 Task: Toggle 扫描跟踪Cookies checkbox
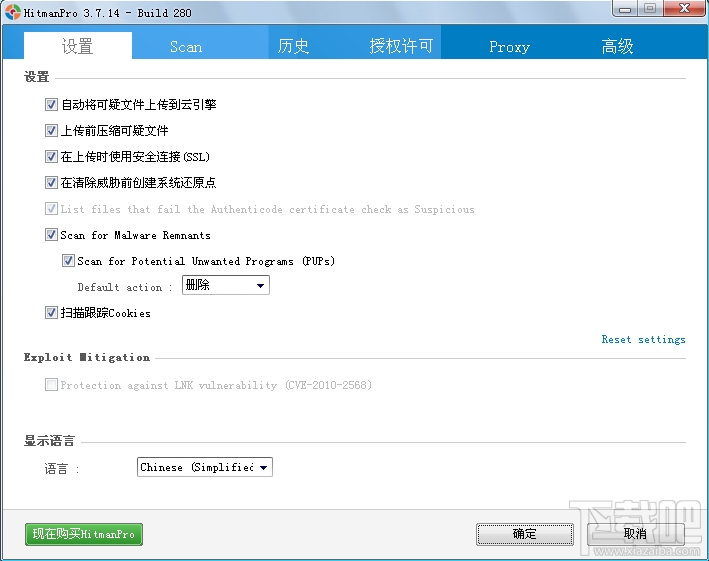tap(51, 312)
